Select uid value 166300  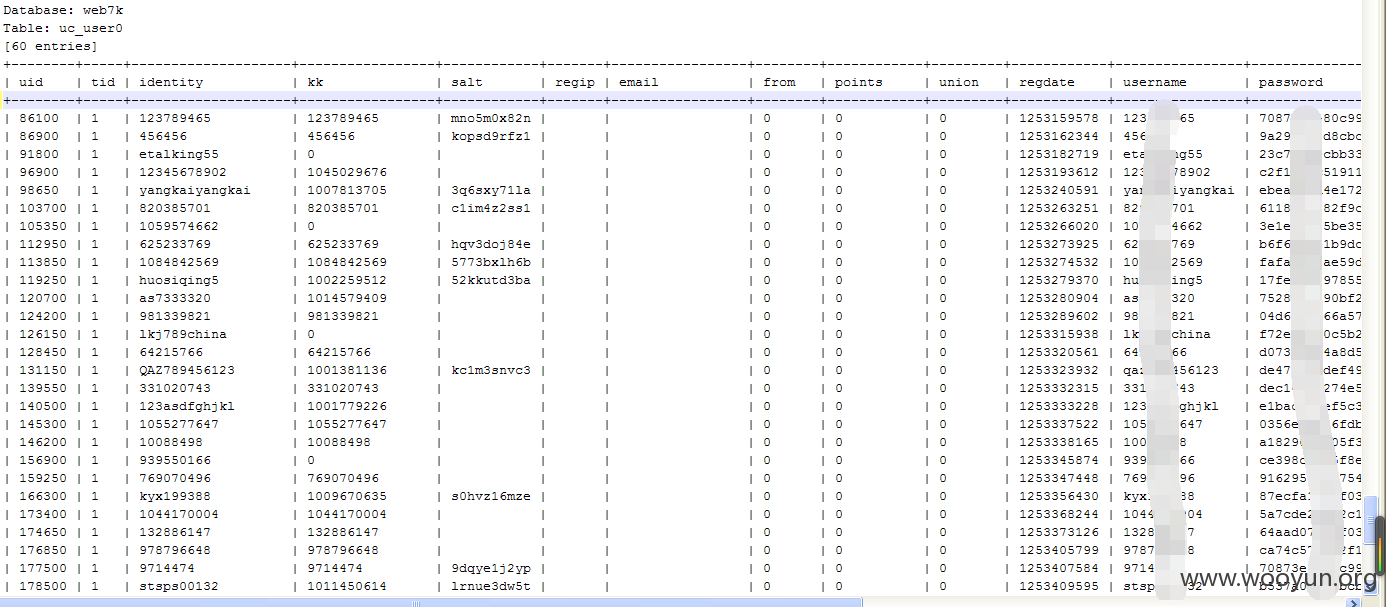point(43,496)
